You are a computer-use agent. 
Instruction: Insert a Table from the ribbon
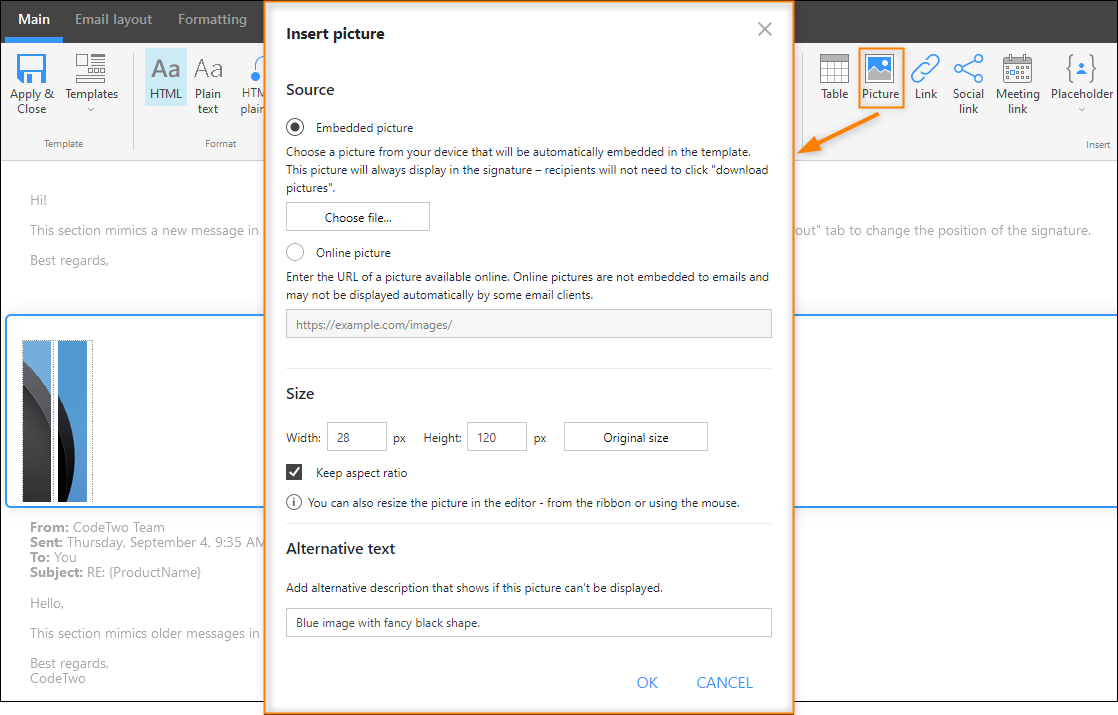[834, 78]
